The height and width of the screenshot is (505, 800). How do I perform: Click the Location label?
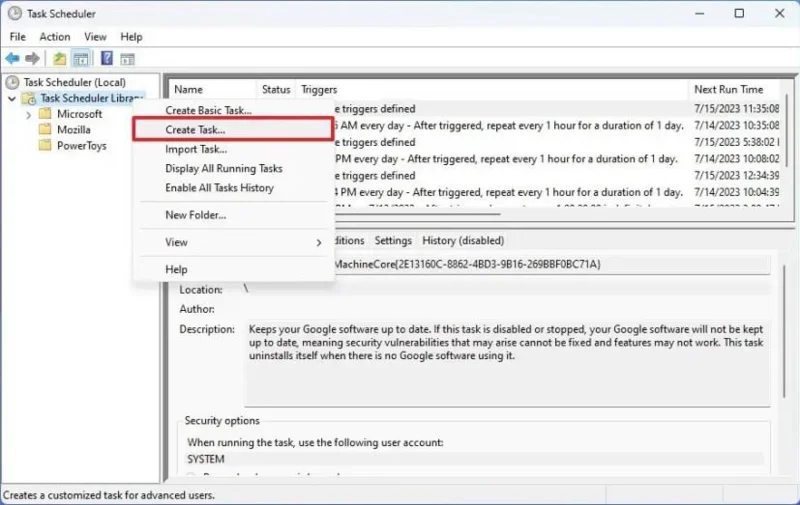(201, 290)
